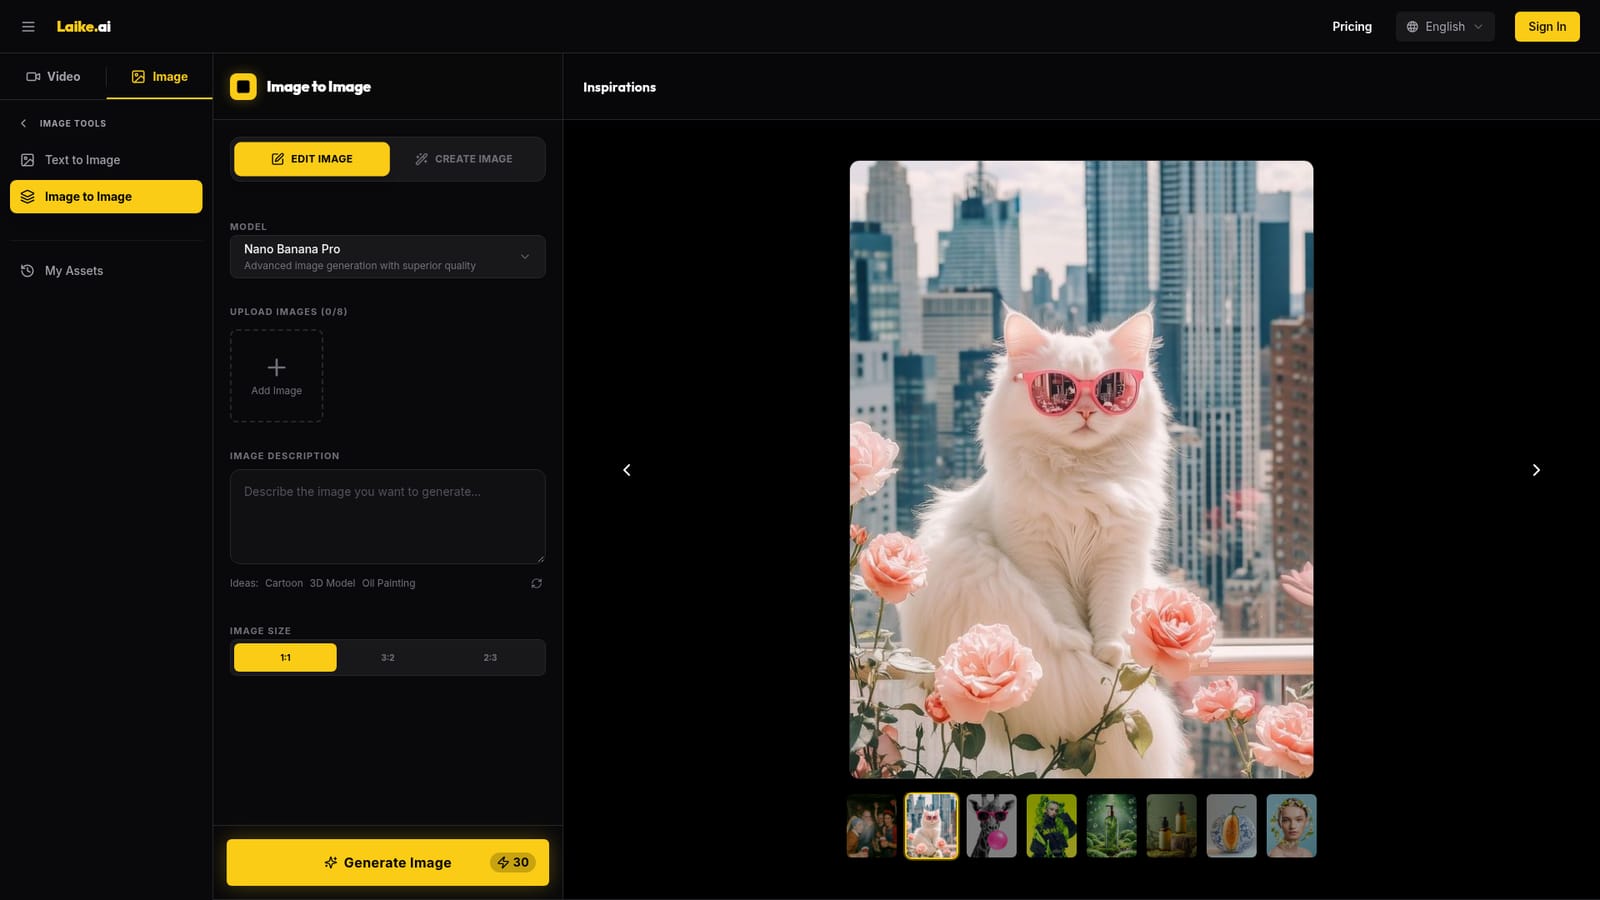Select Image to Image in sidebar
The image size is (1600, 900).
click(x=106, y=197)
